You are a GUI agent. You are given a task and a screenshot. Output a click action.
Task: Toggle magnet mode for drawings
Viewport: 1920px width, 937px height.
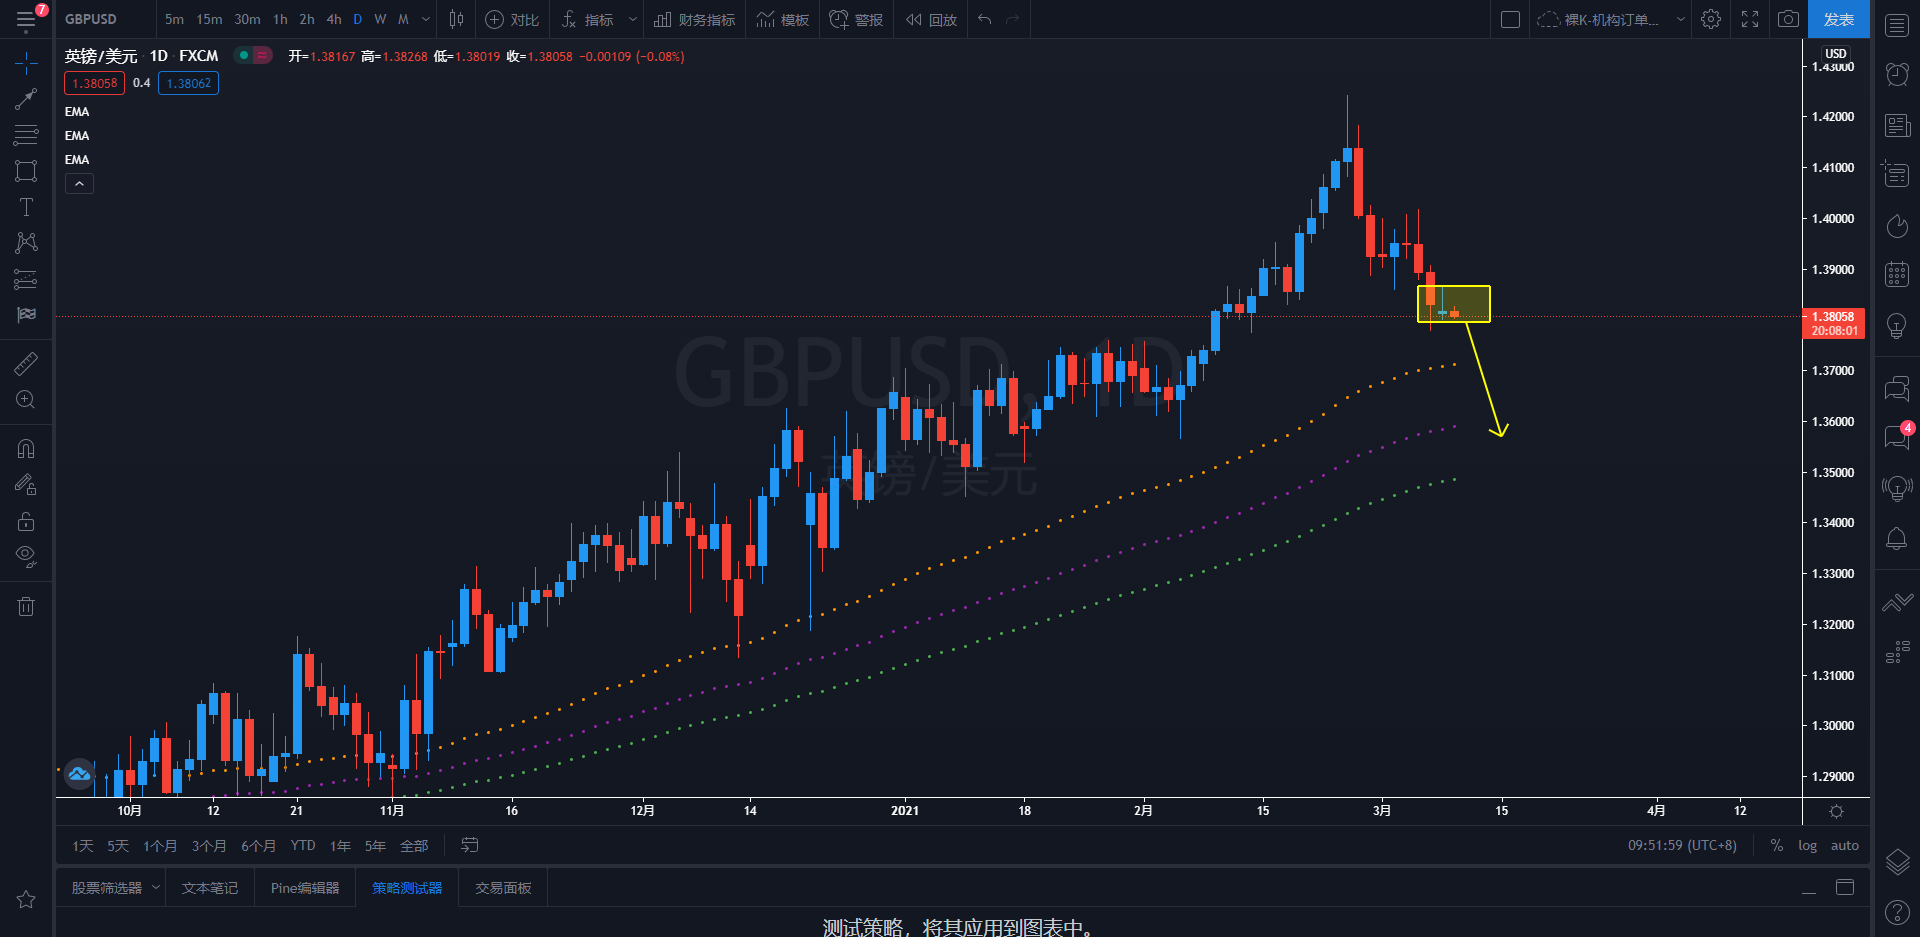(x=26, y=449)
